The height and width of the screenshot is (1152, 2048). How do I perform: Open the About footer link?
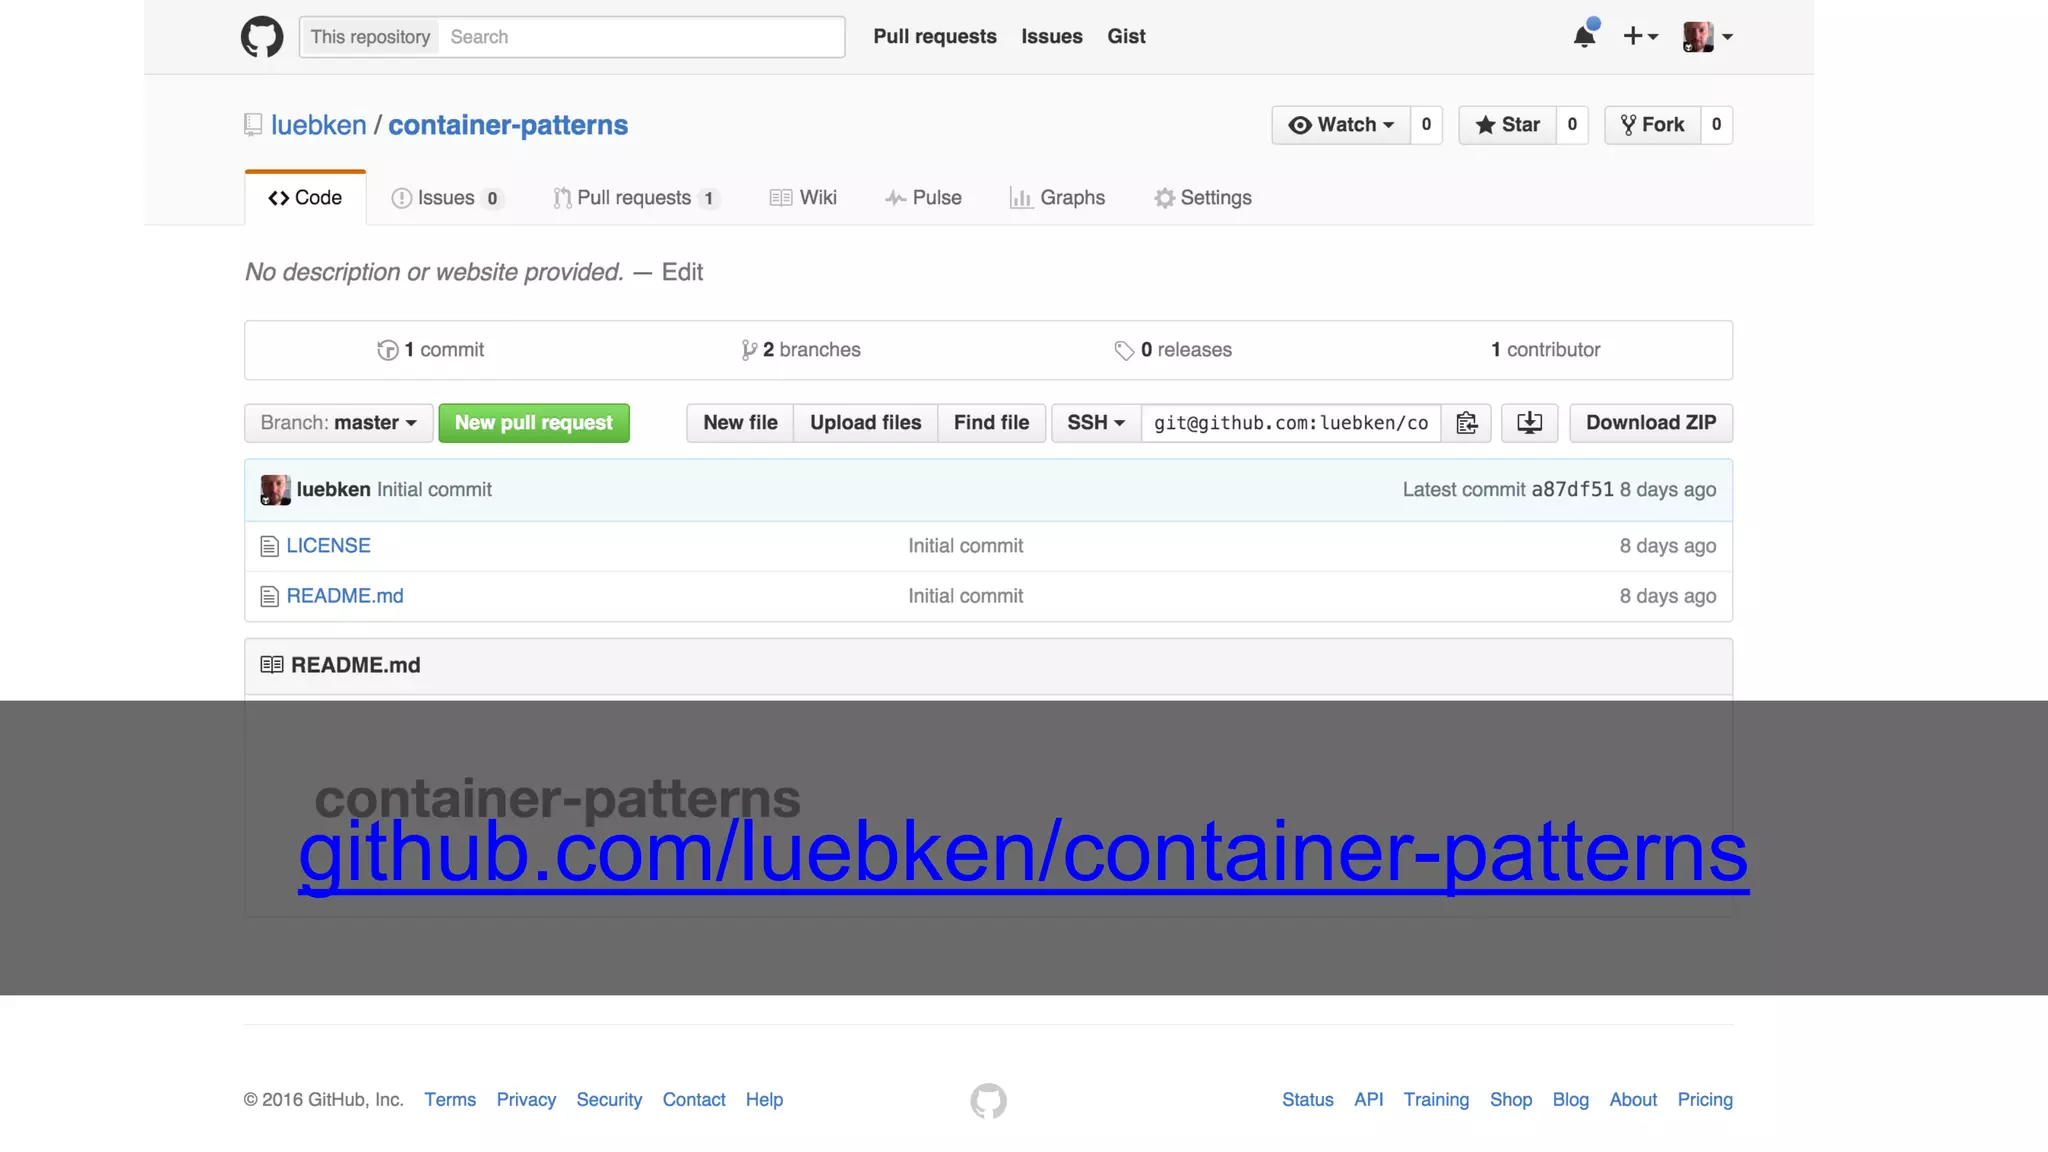tap(1633, 1100)
